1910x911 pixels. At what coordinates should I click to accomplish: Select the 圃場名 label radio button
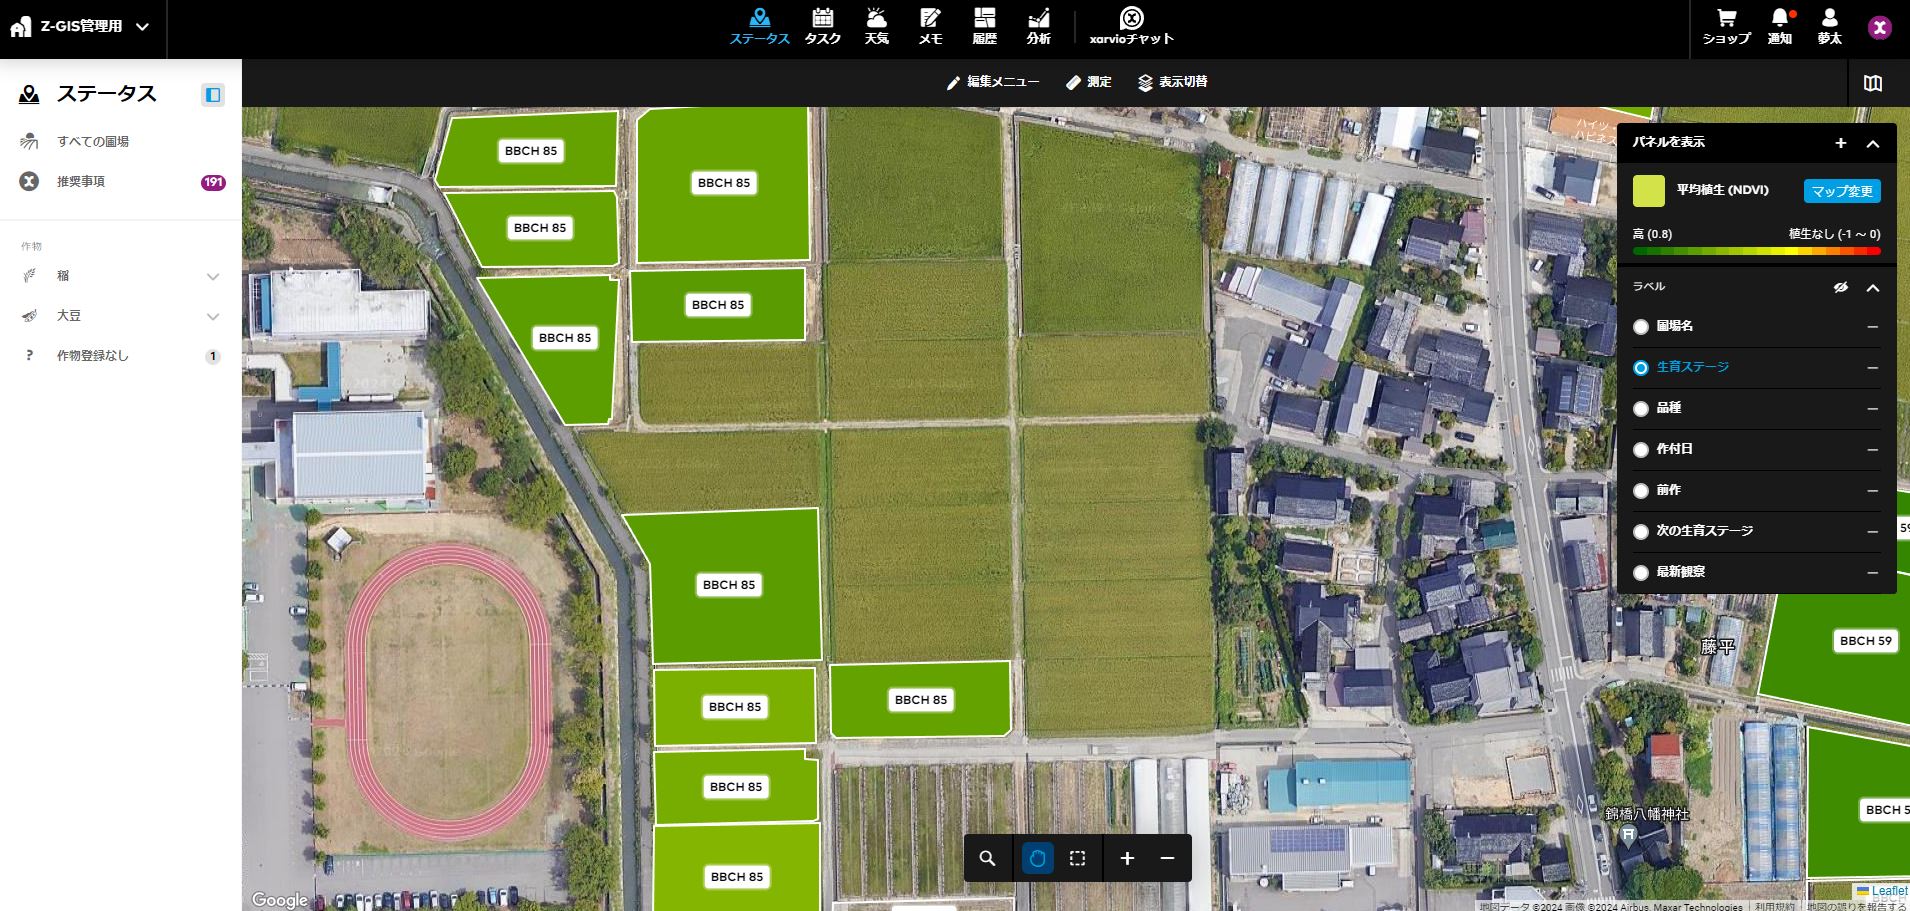[x=1641, y=327]
